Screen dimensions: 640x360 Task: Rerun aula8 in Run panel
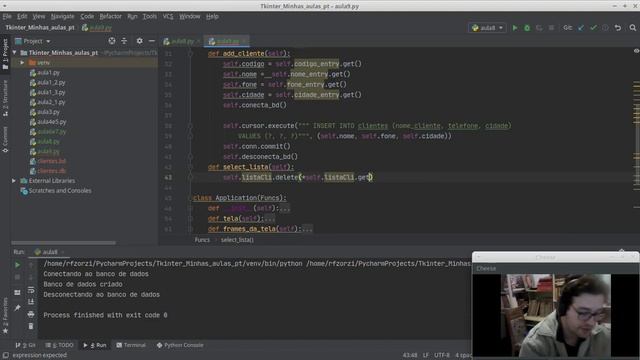[x=17, y=265]
